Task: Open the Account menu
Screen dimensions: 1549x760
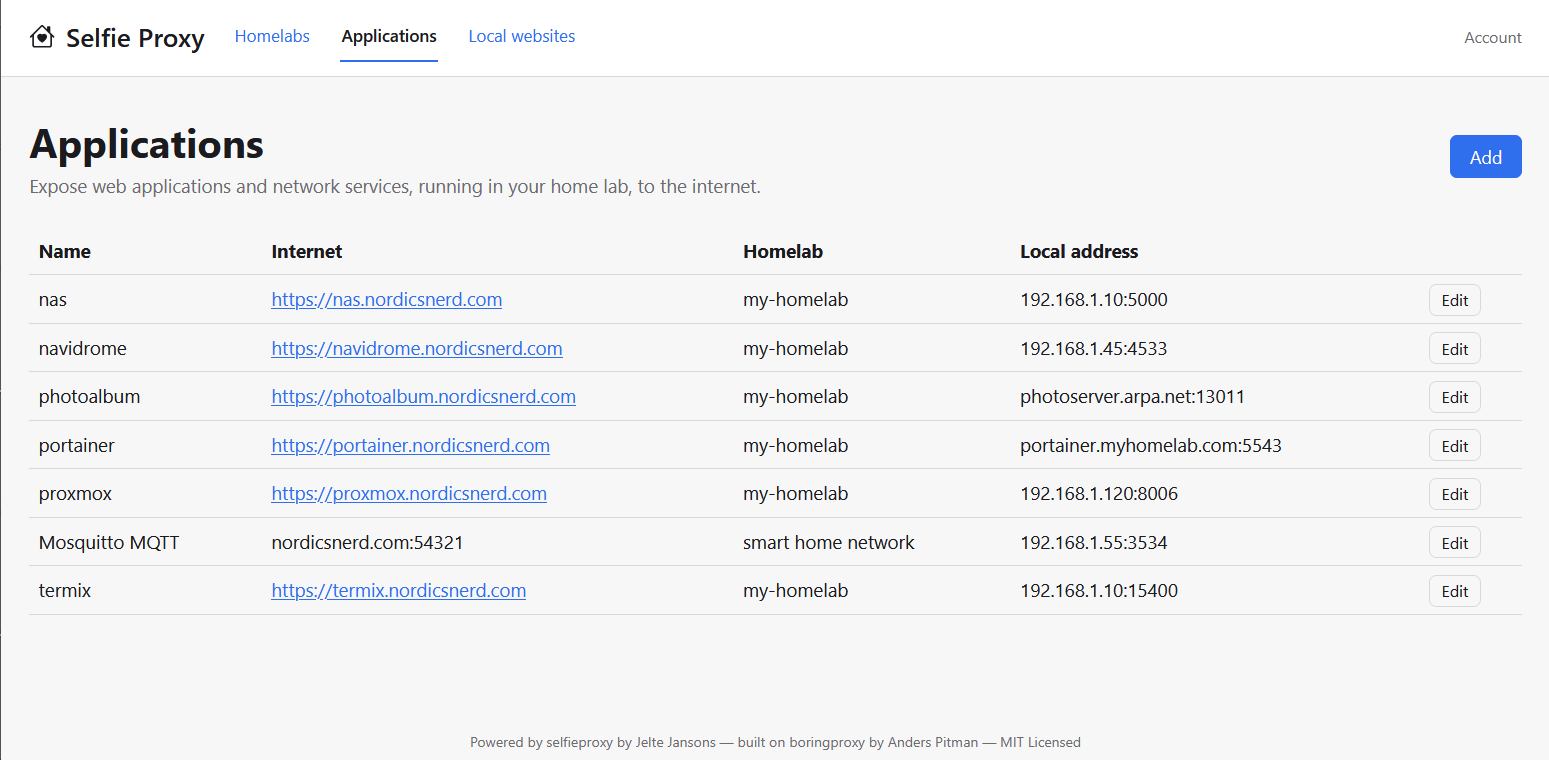Action: click(1493, 38)
